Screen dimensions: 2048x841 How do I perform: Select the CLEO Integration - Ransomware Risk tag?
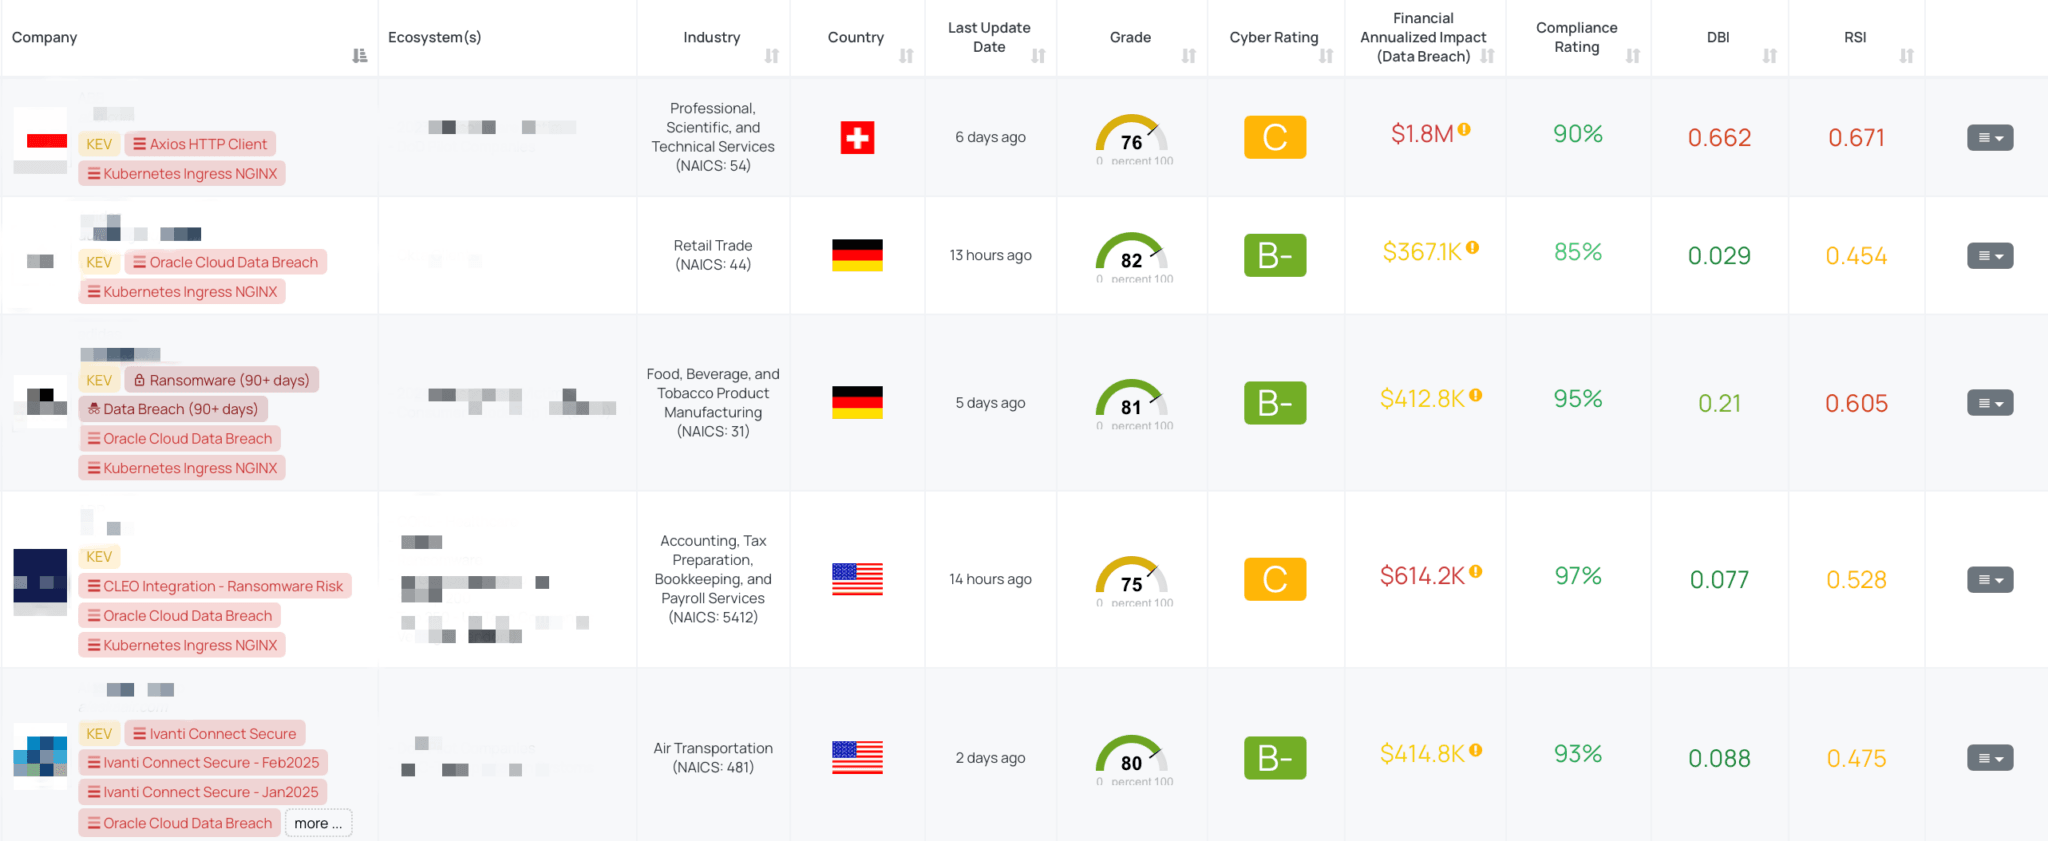[x=215, y=586]
